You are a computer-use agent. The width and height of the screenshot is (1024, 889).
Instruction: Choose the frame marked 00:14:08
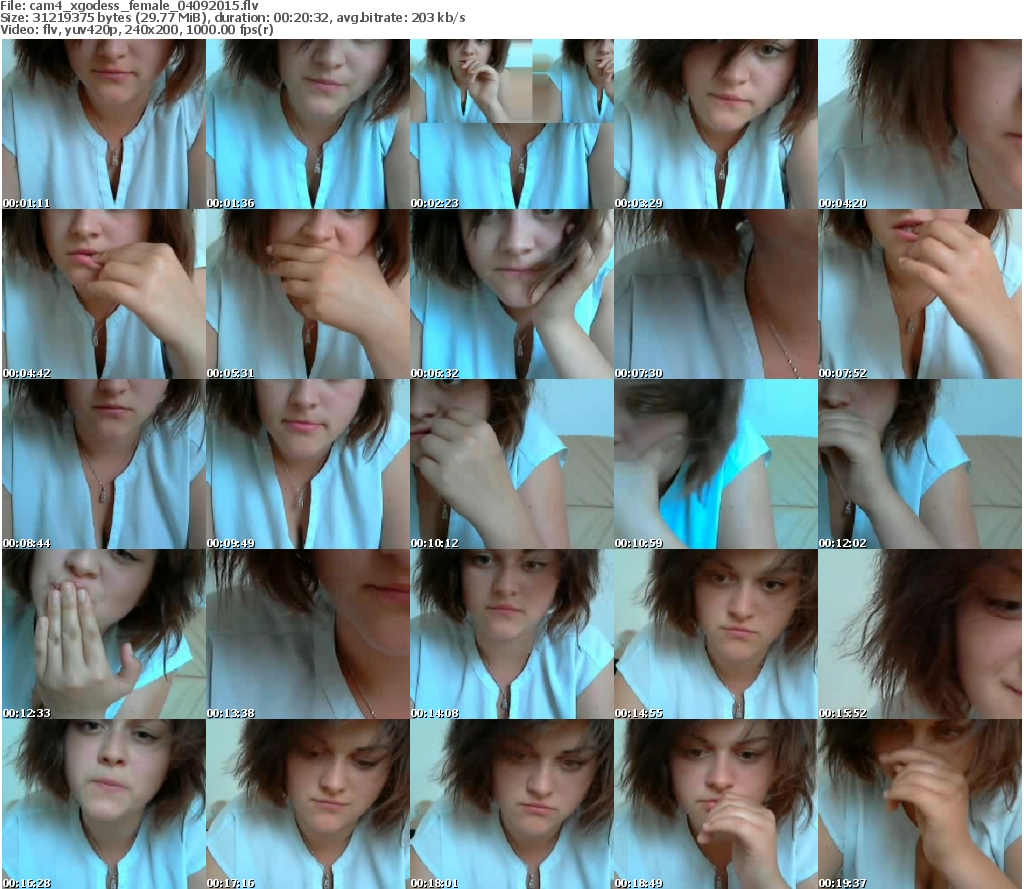[512, 634]
